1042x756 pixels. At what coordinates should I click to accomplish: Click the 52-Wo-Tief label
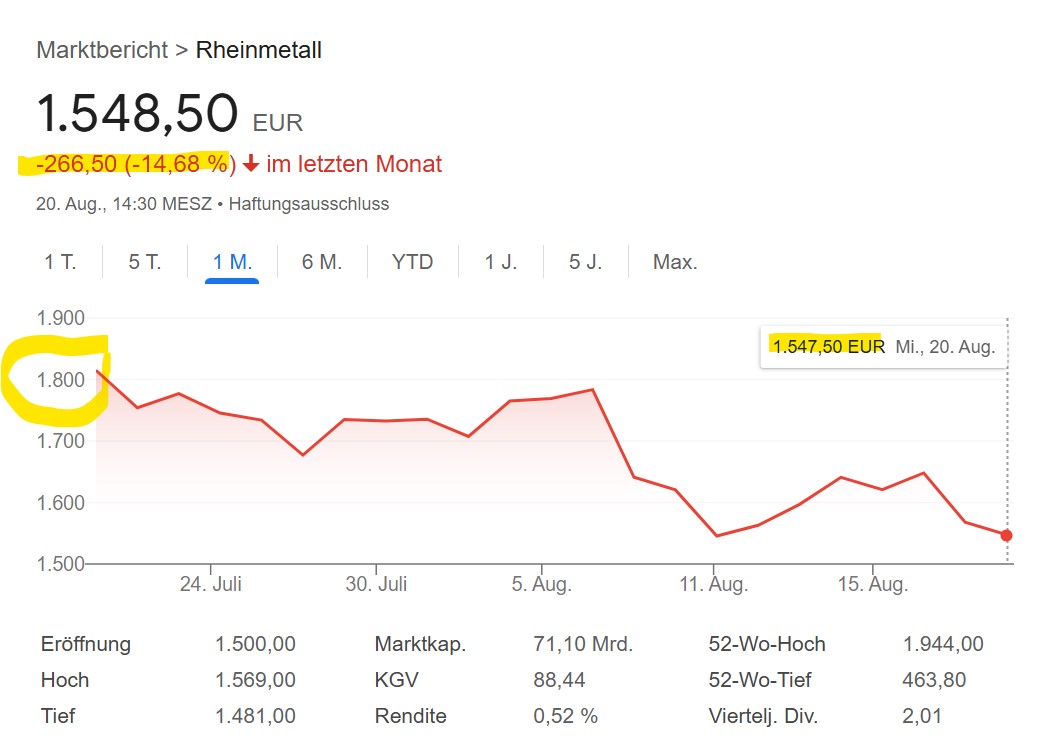coord(760,680)
